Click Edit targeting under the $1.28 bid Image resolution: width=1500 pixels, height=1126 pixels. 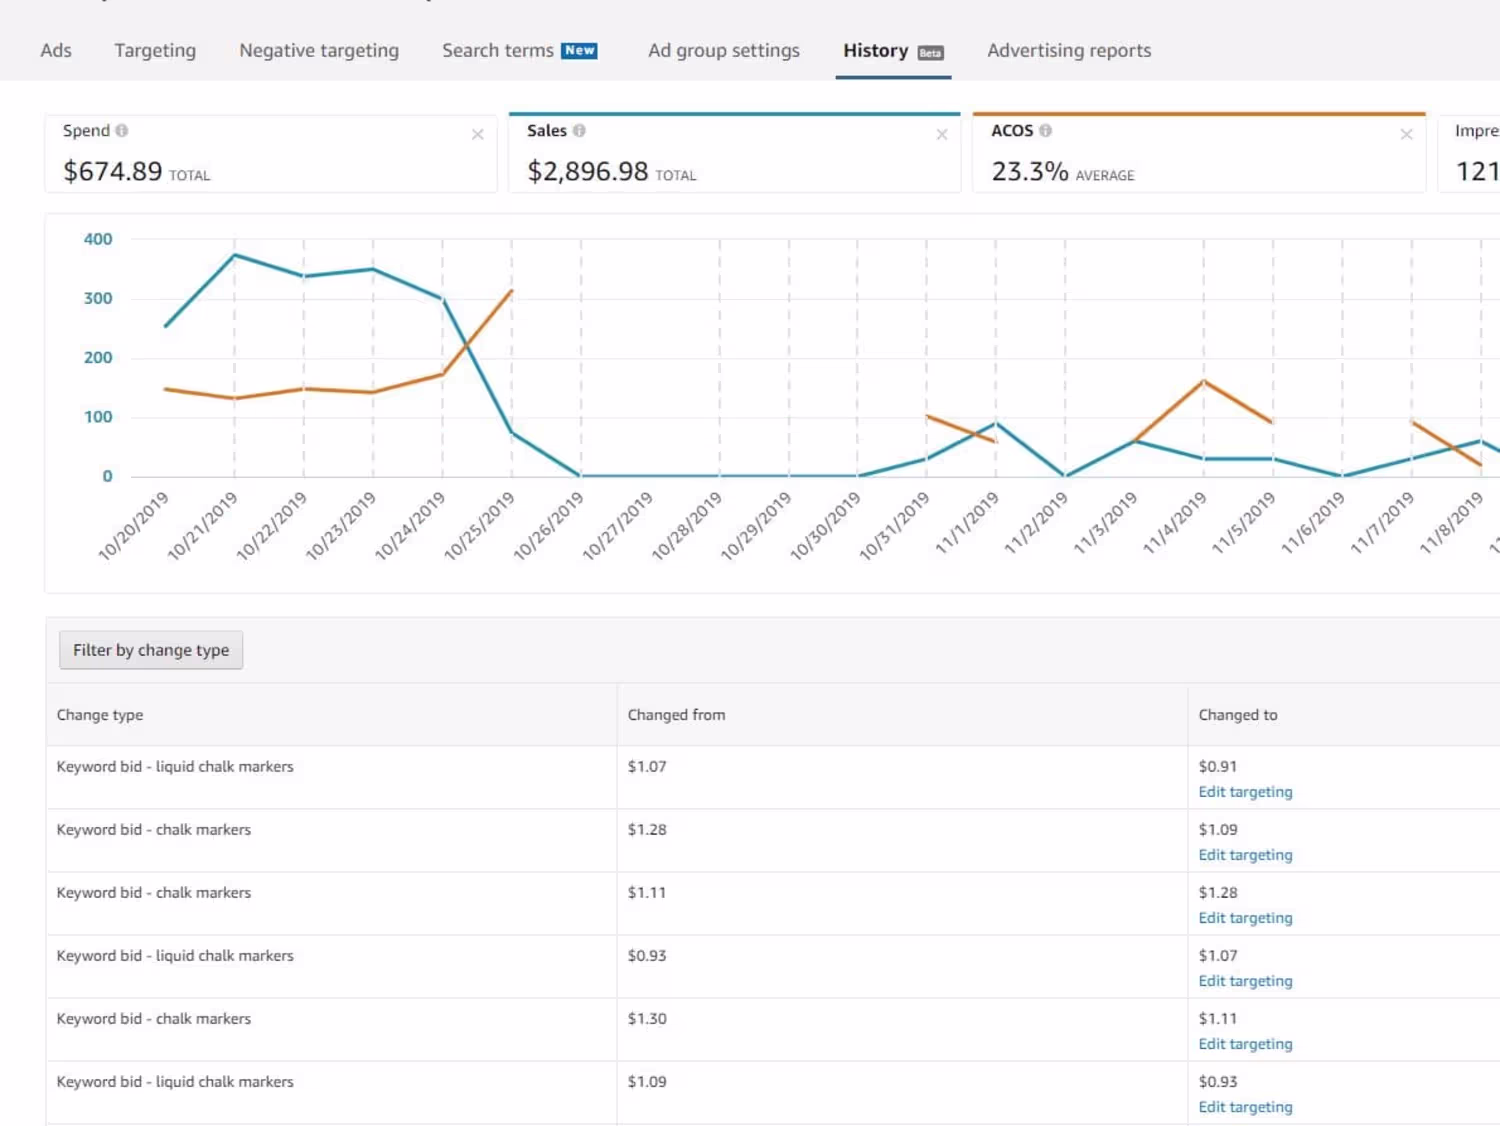pyautogui.click(x=1245, y=918)
